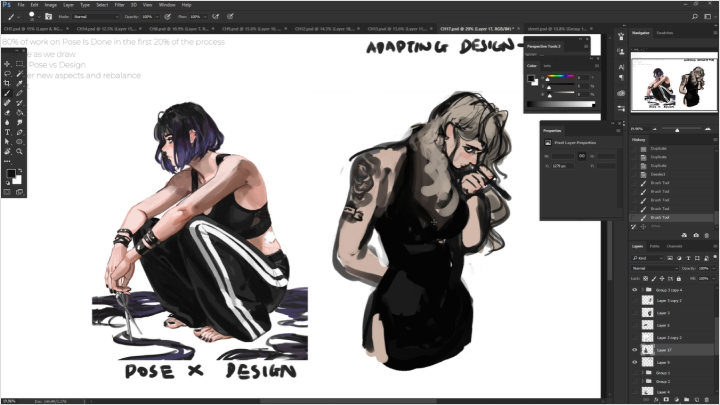The image size is (720, 405).
Task: Select the Move tool
Action: (x=7, y=64)
